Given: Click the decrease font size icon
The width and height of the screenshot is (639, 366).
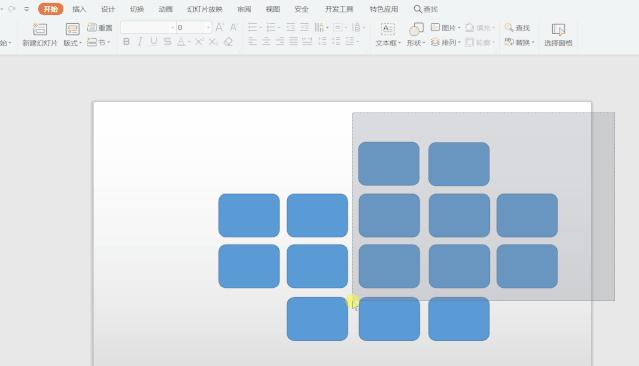Looking at the screenshot, I should coord(233,27).
